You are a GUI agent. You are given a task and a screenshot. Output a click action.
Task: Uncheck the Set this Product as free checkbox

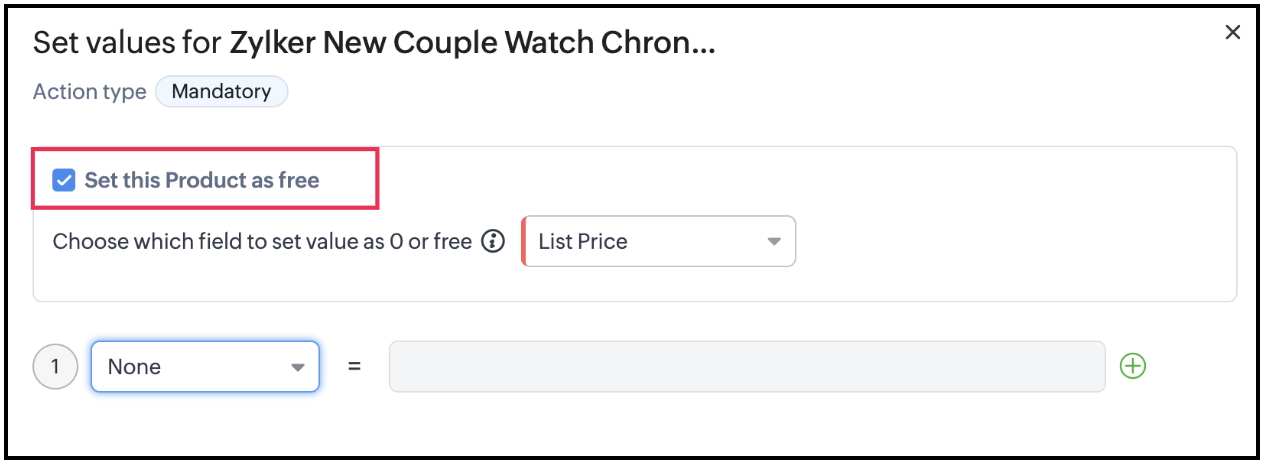coord(64,181)
